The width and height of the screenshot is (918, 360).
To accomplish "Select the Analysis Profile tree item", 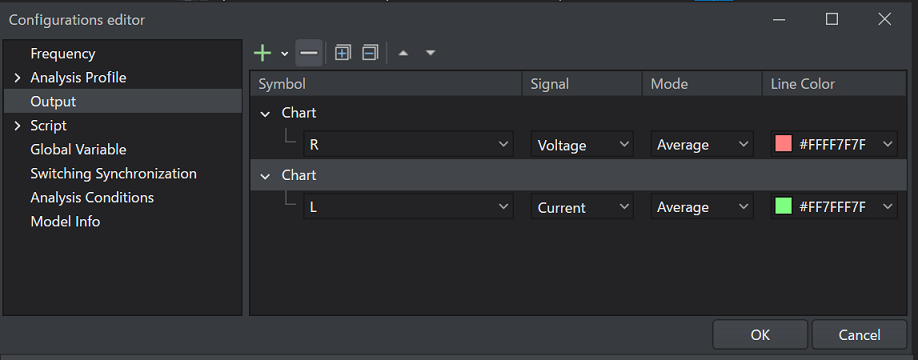I will 78,78.
